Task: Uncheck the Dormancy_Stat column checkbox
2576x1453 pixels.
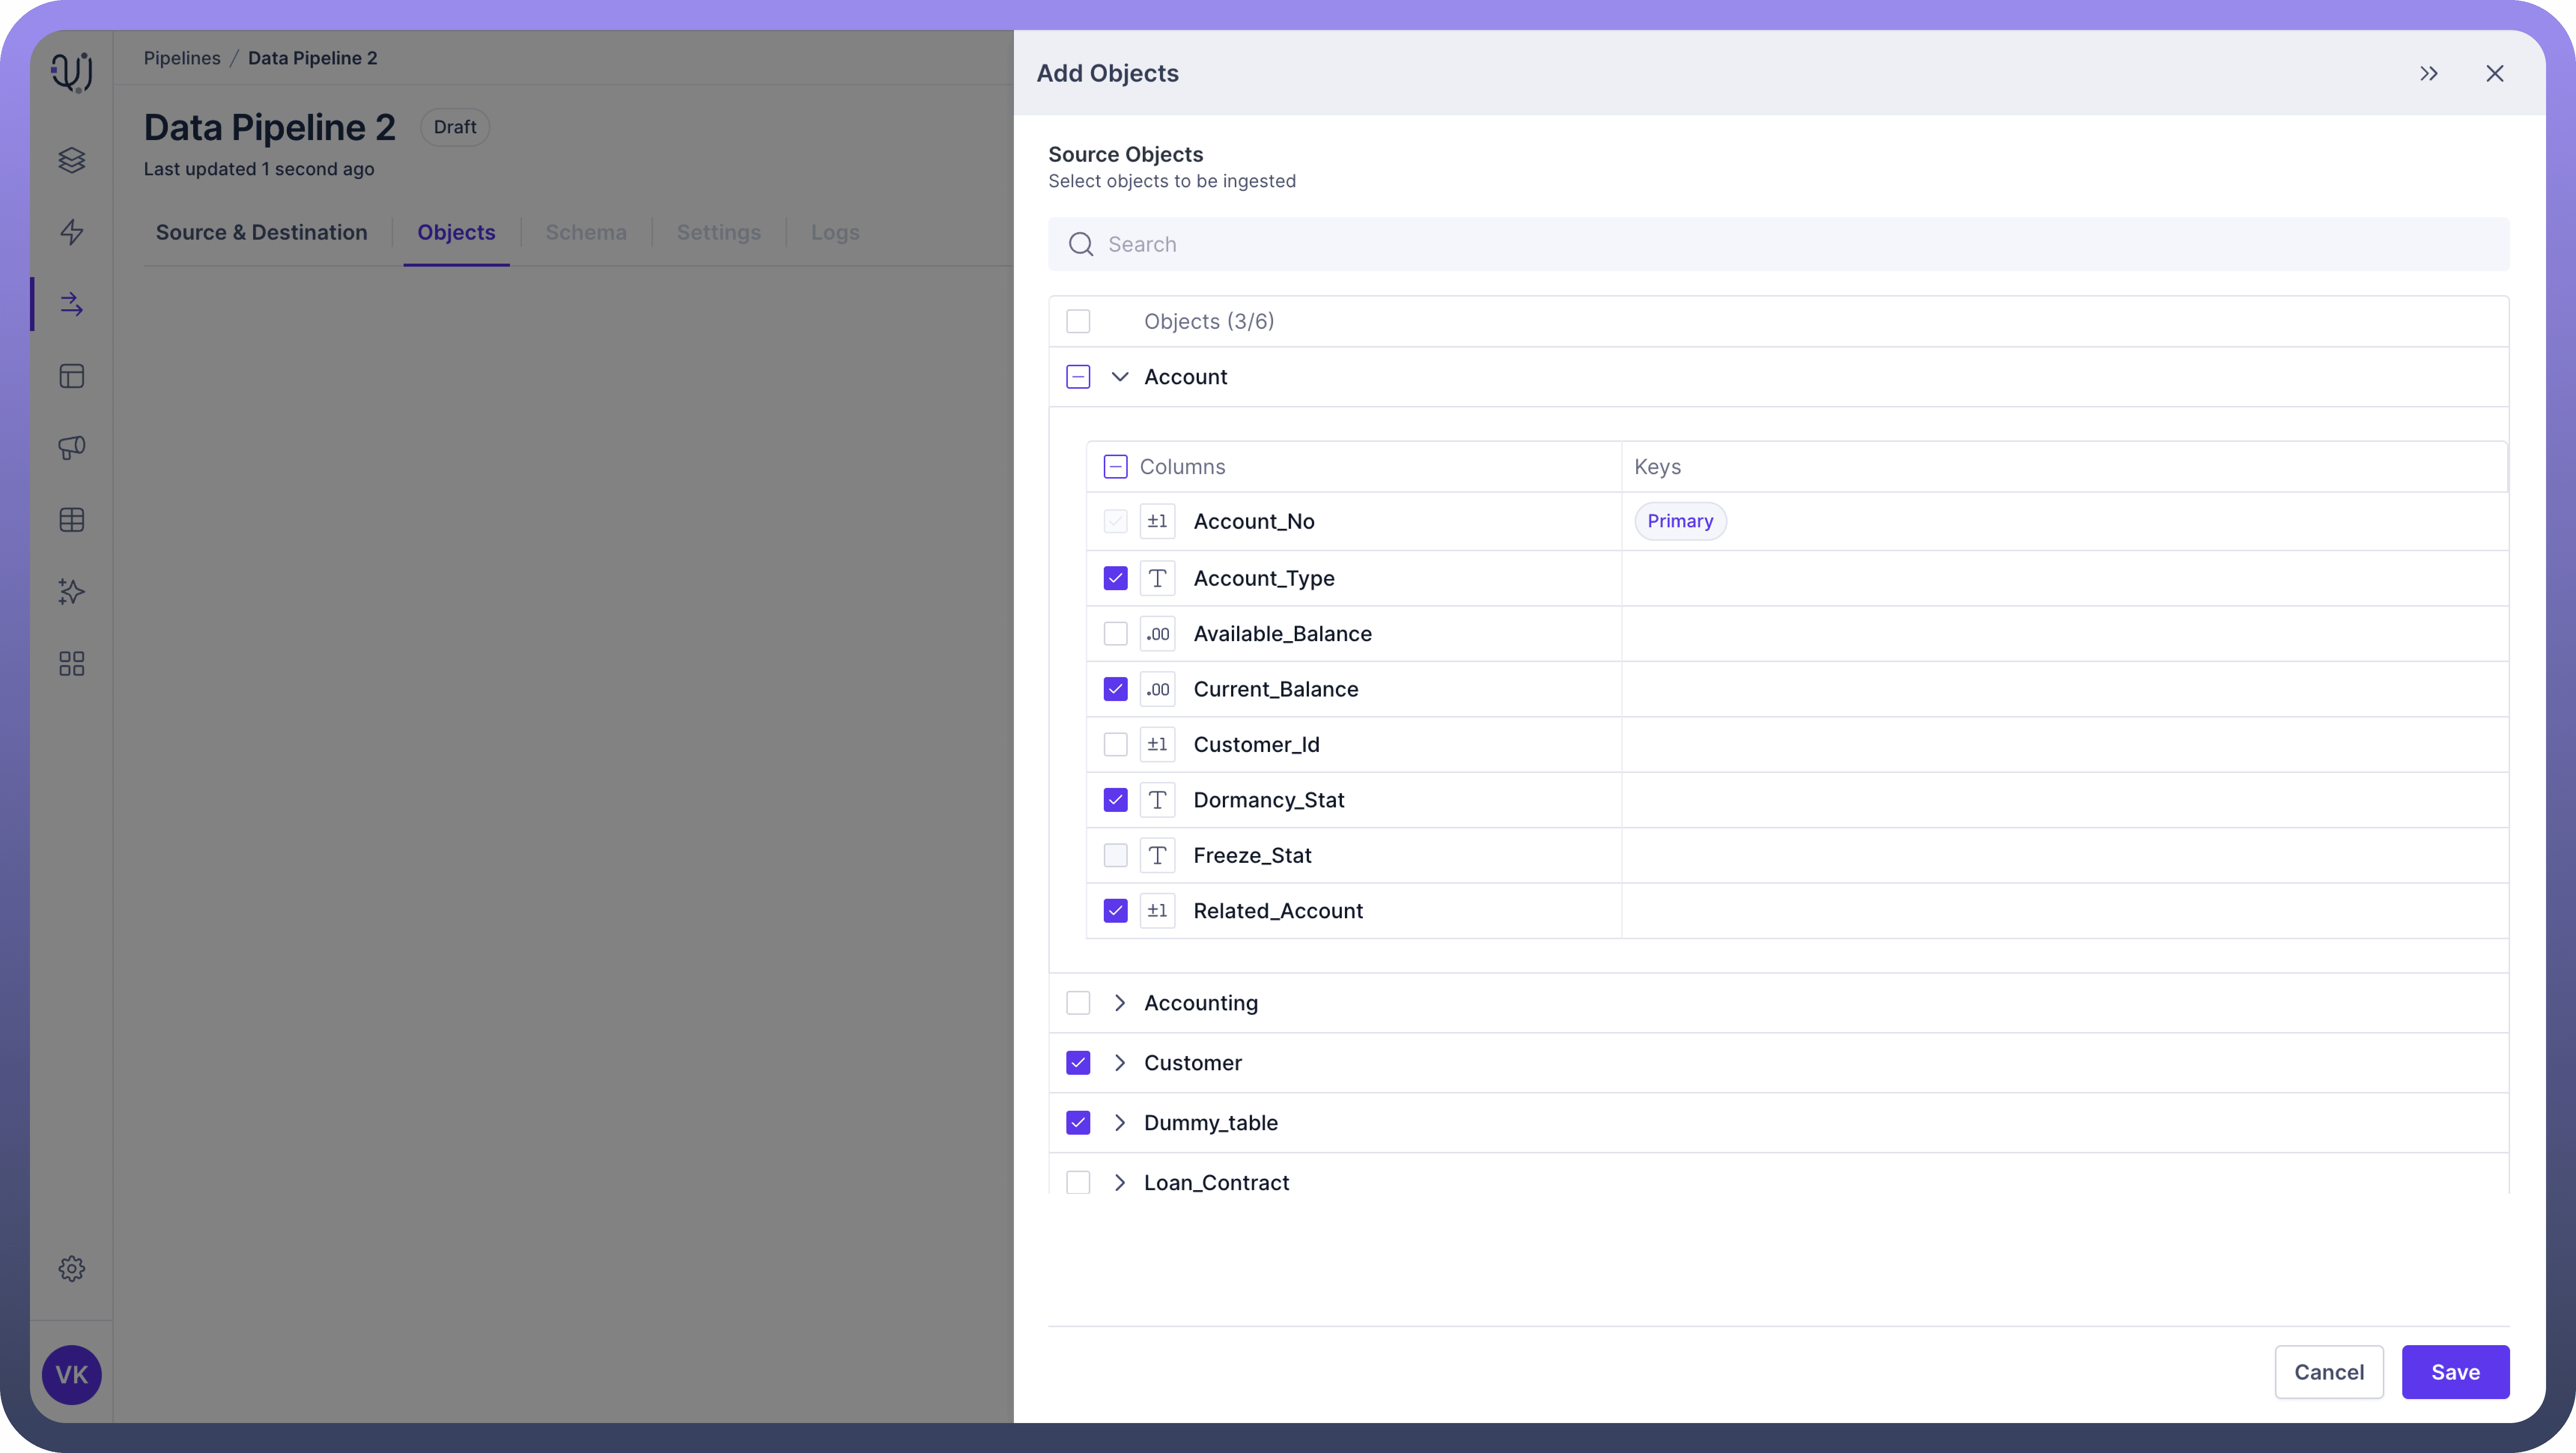Action: 1115,800
